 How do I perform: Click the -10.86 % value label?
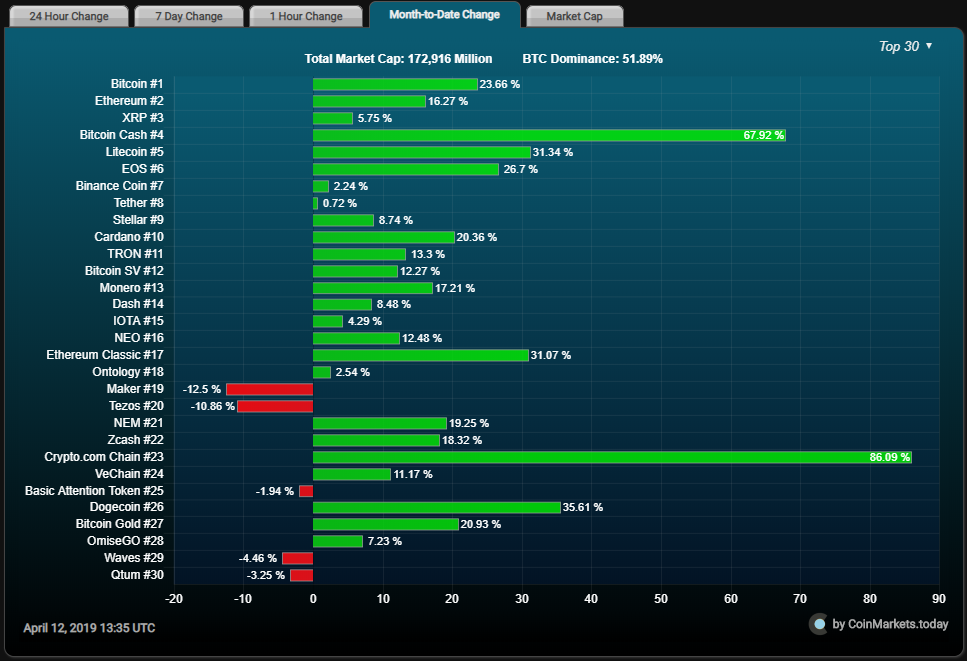[x=213, y=406]
